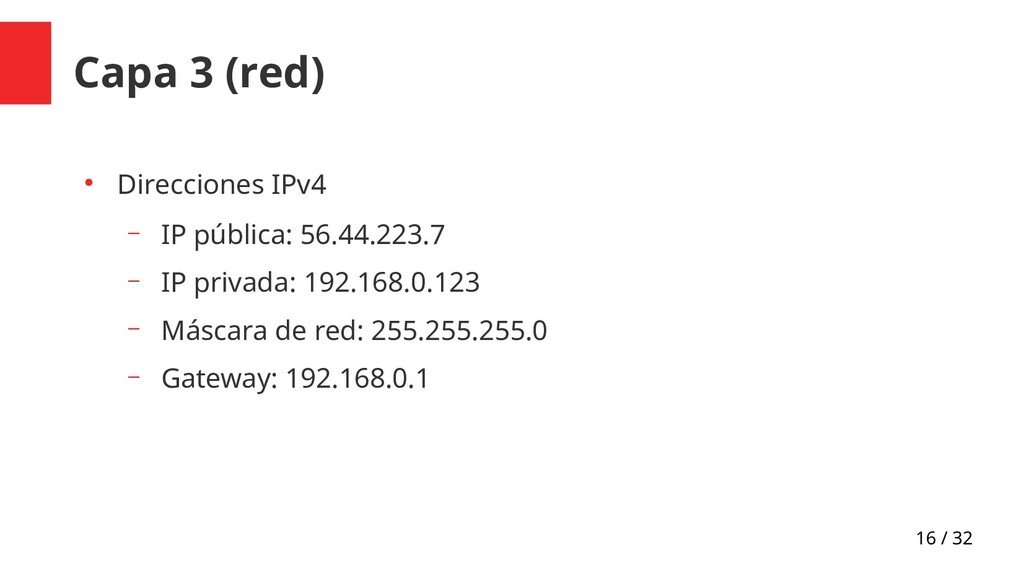Click the word Capa in the title
Screen dimensions: 1024x576
[x=125, y=73]
